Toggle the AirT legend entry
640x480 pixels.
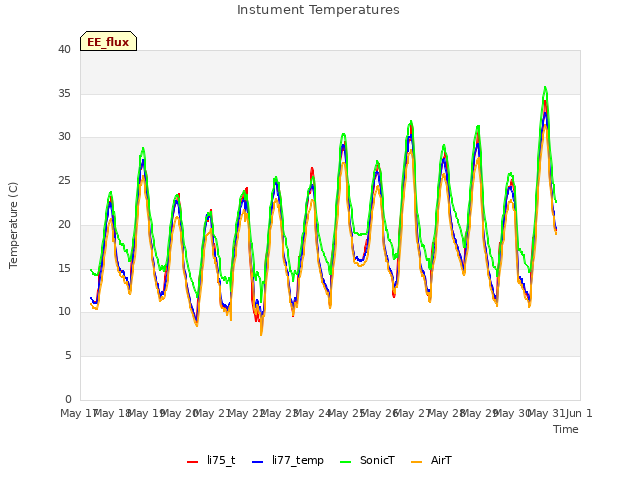coord(431,460)
